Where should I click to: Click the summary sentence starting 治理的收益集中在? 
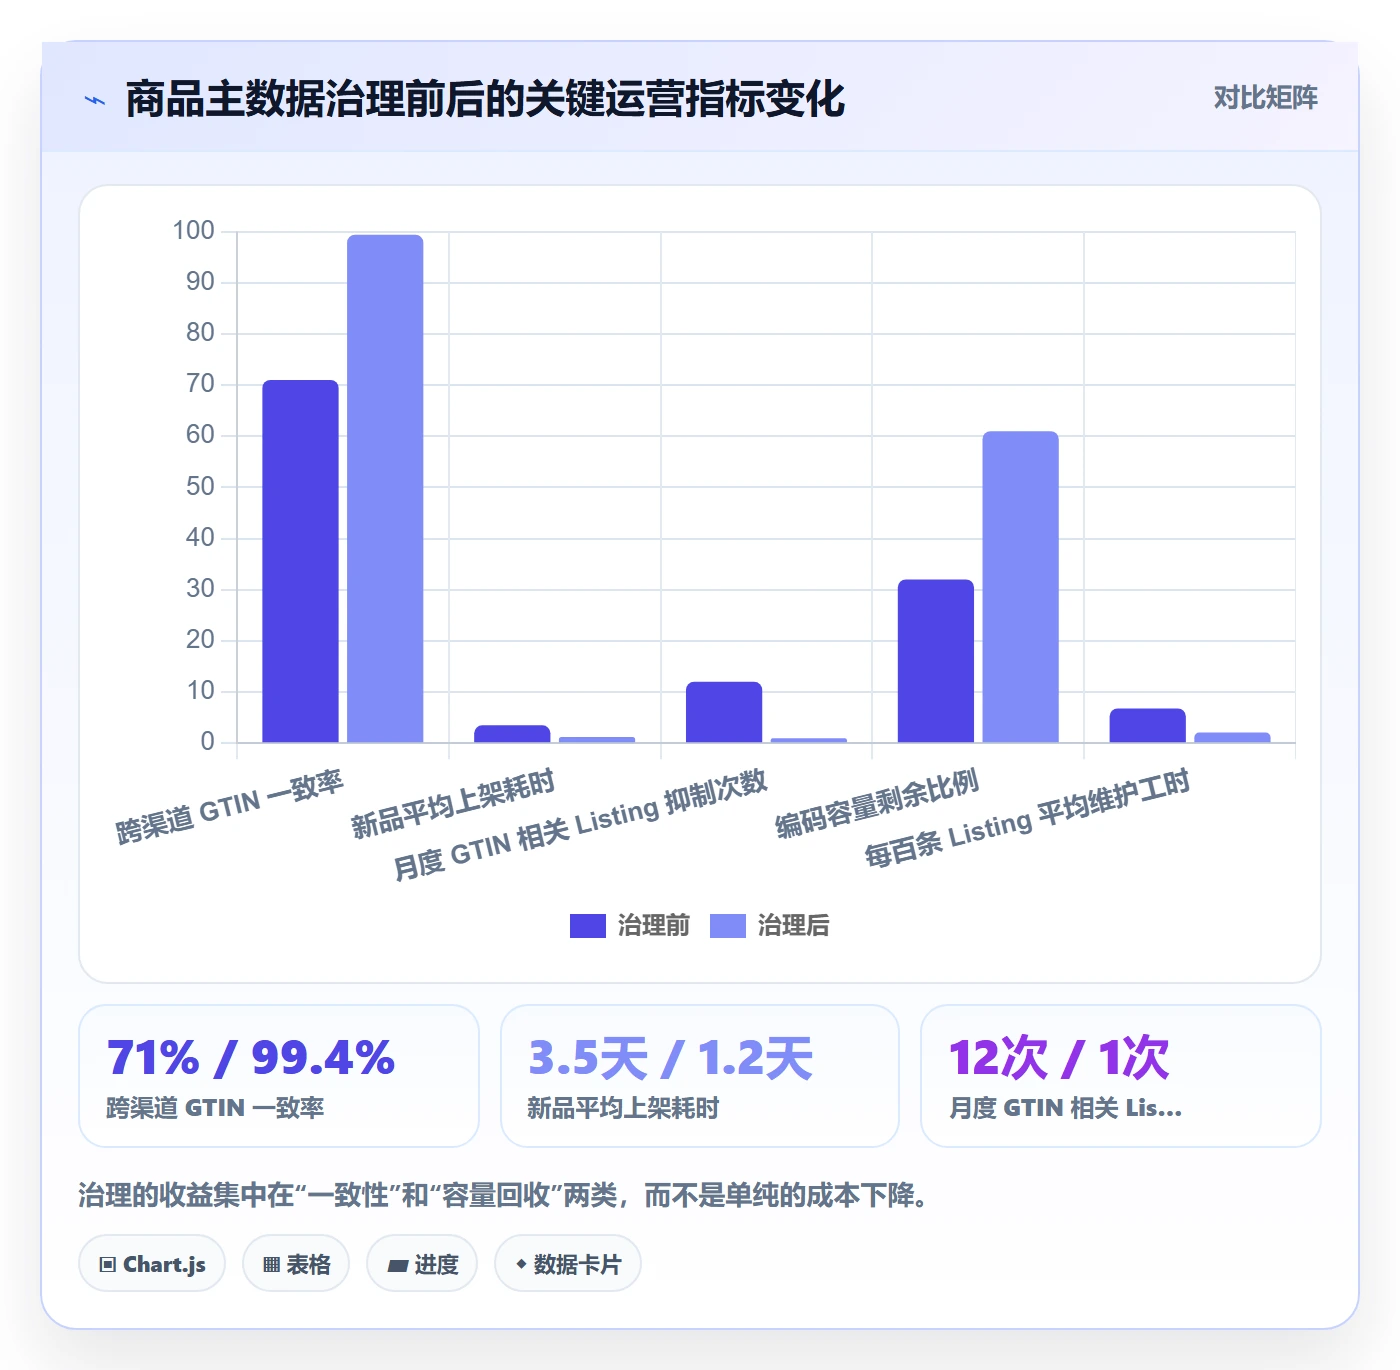(x=504, y=1195)
